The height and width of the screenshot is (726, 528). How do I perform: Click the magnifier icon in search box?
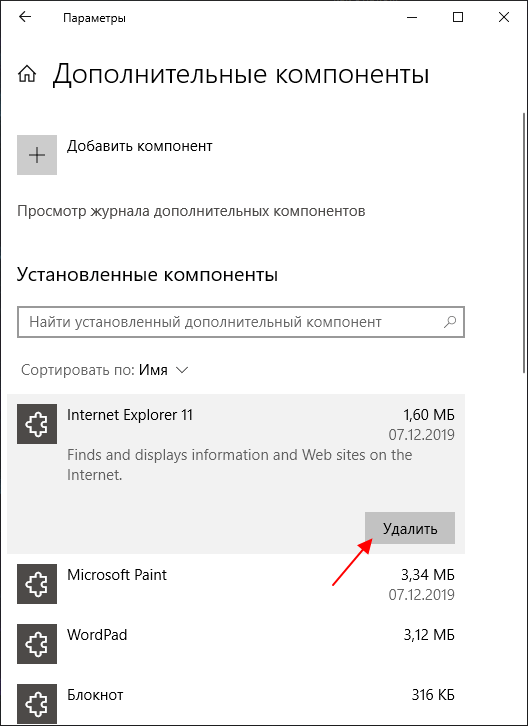pos(450,321)
